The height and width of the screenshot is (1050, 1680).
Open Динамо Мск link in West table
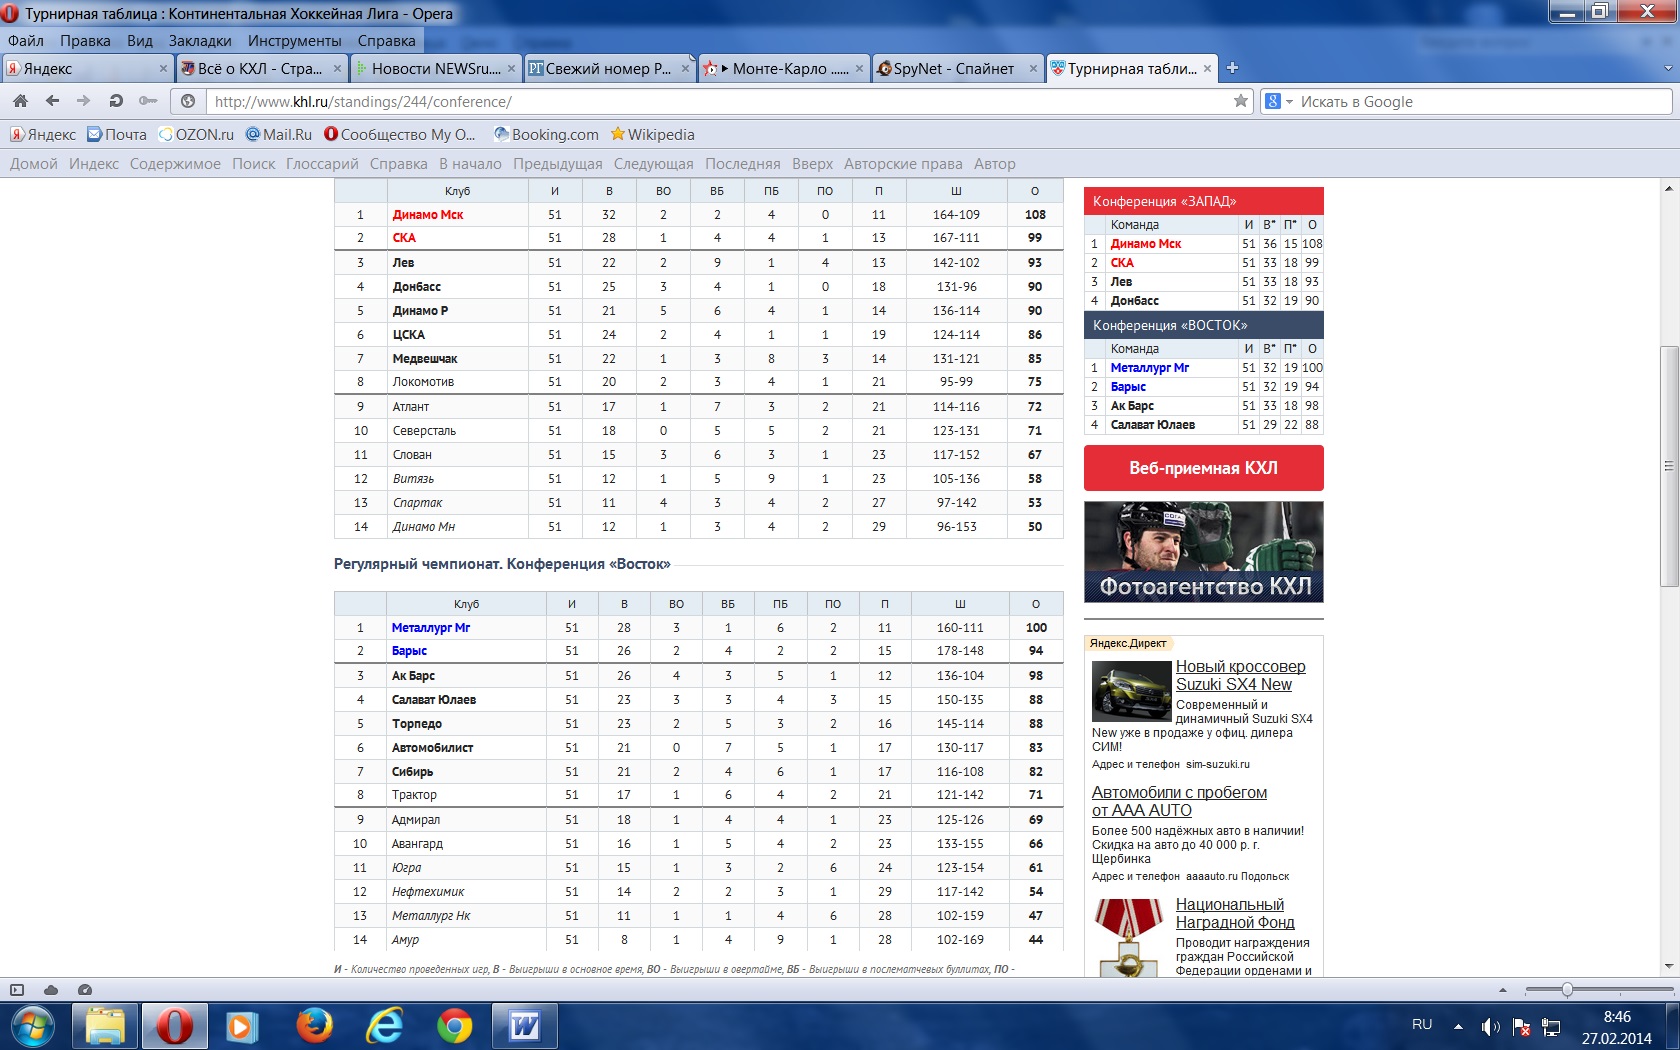(x=428, y=215)
